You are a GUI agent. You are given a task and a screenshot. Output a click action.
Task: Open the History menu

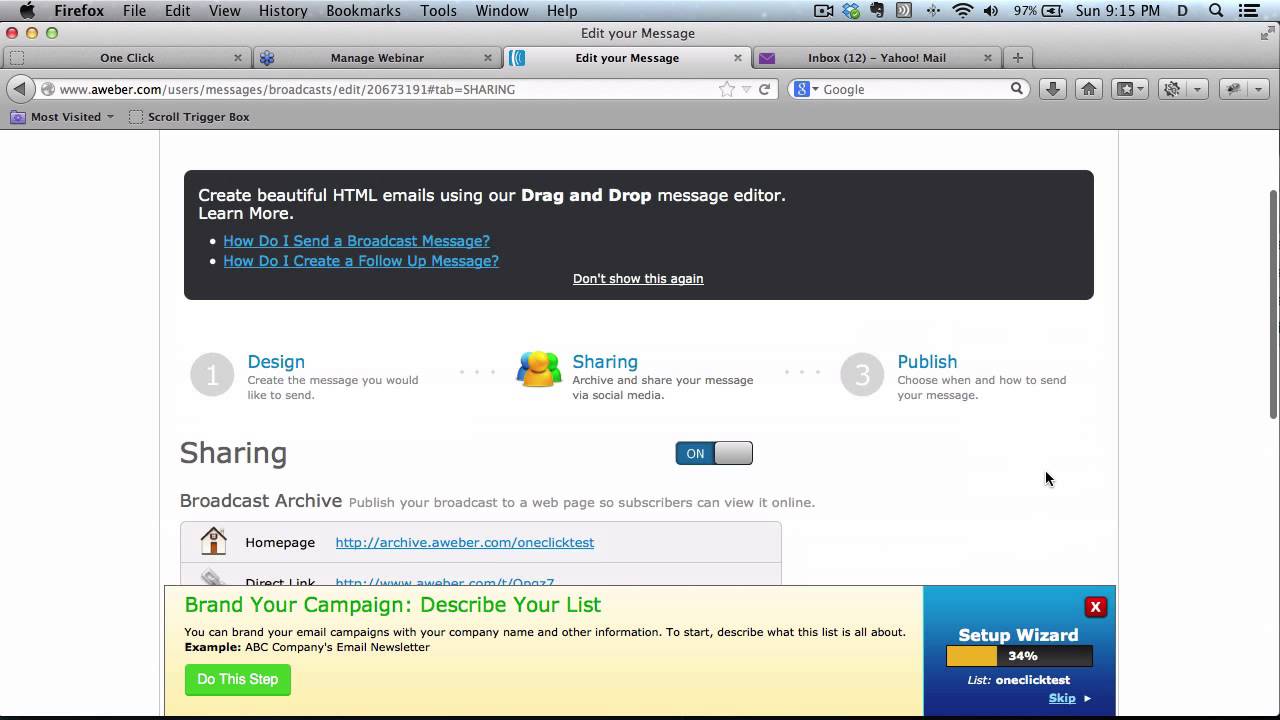pyautogui.click(x=283, y=11)
